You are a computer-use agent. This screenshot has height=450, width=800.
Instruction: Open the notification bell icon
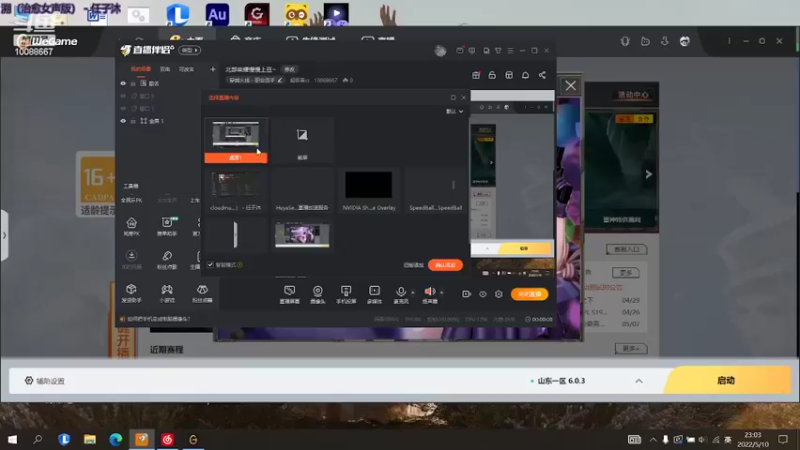click(x=525, y=75)
